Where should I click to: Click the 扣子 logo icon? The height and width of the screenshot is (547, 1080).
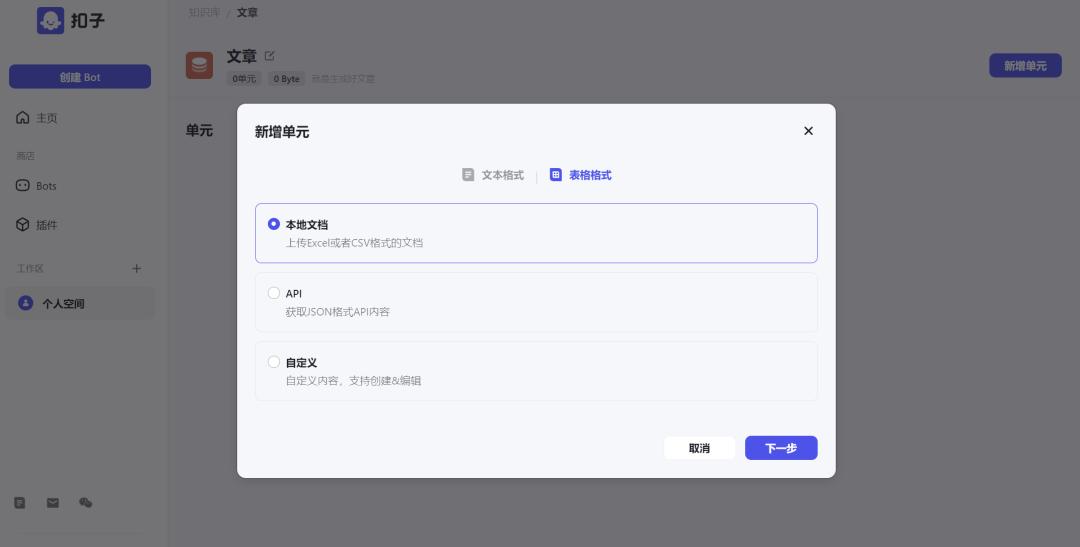point(50,21)
